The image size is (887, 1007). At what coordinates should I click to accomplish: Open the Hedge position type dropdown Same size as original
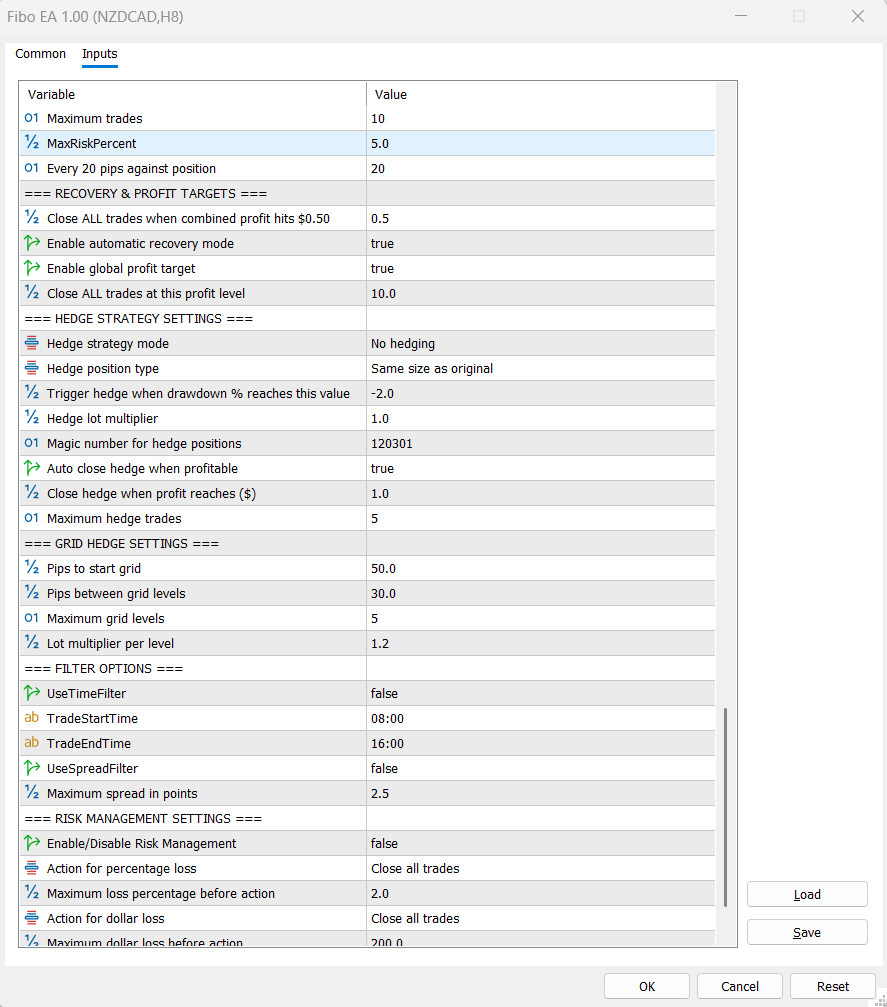(x=540, y=369)
